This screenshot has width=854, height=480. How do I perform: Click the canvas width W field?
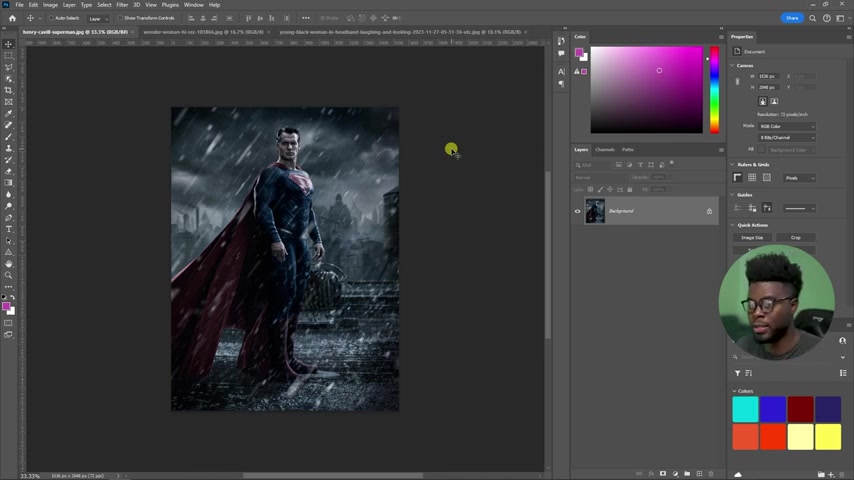[x=769, y=76]
